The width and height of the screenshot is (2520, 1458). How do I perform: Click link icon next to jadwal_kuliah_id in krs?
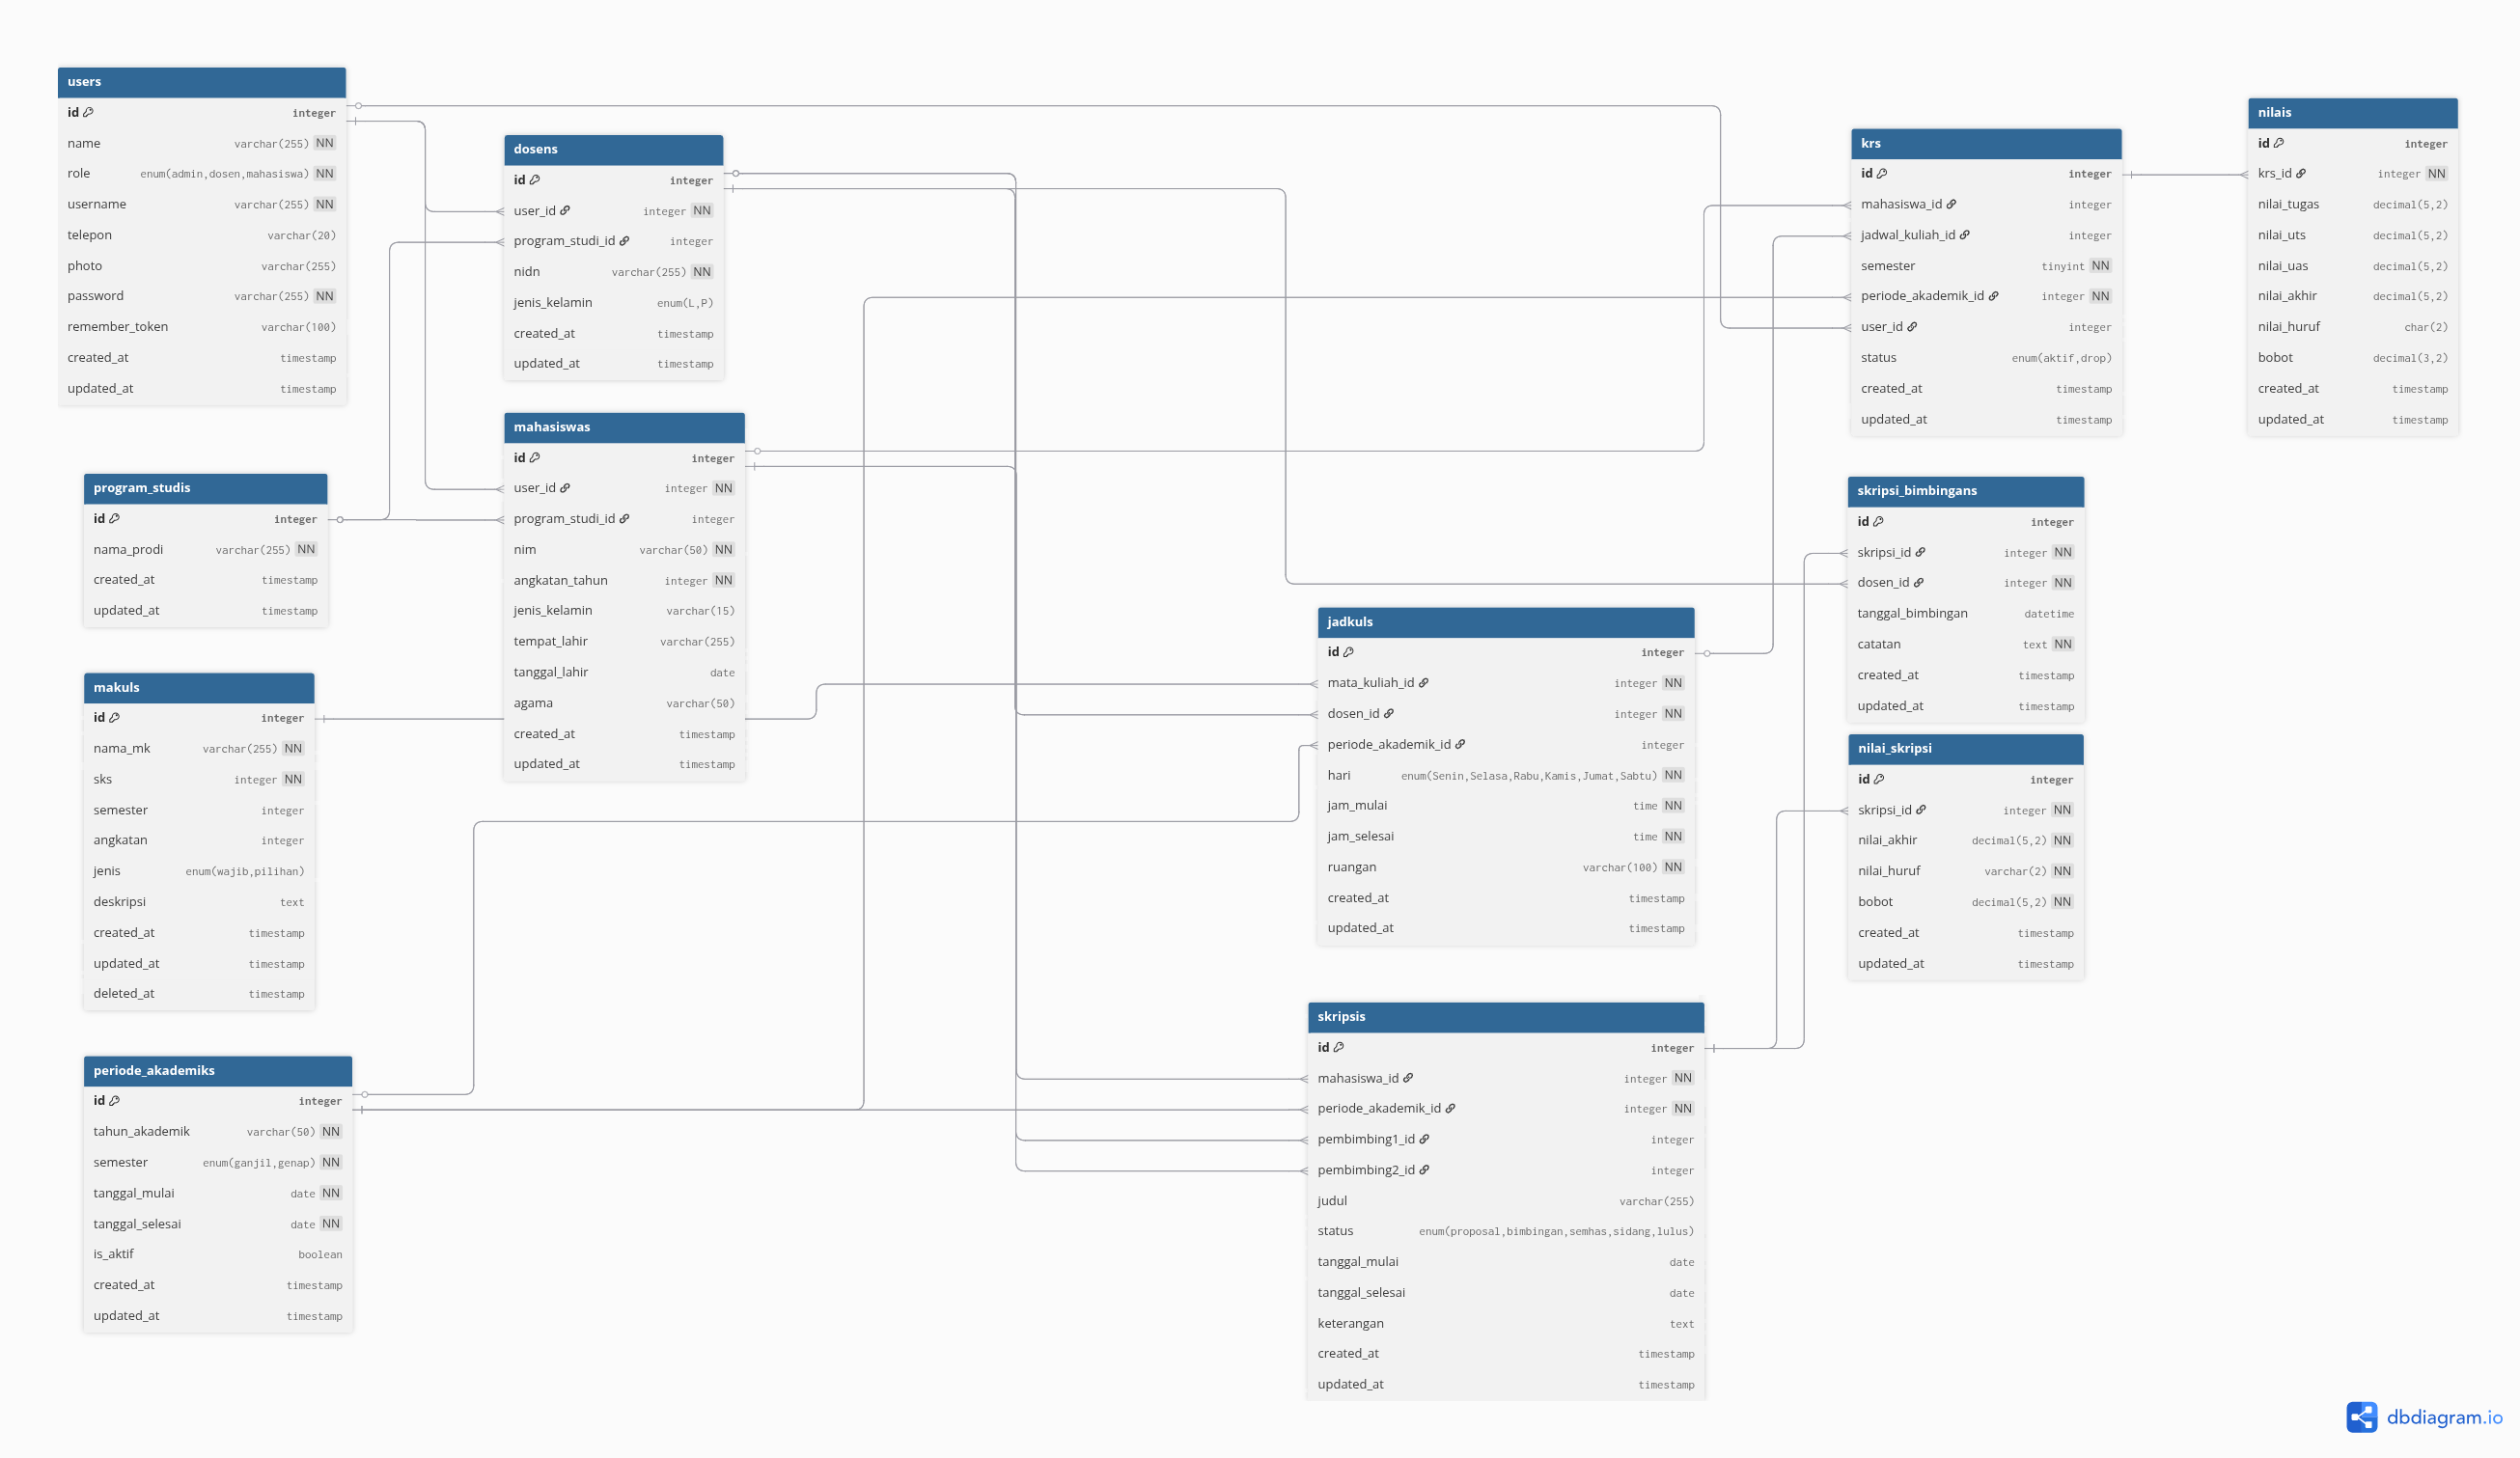pos(1964,235)
